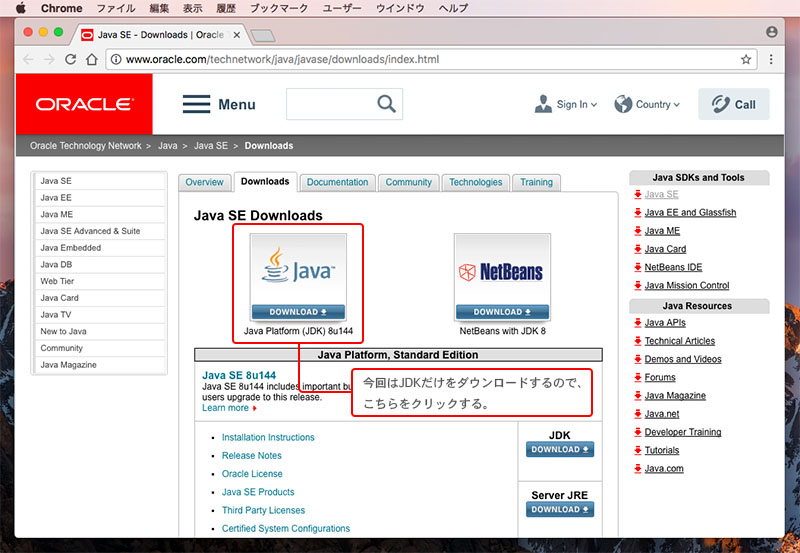Open the Chrome application menu

click(61, 8)
